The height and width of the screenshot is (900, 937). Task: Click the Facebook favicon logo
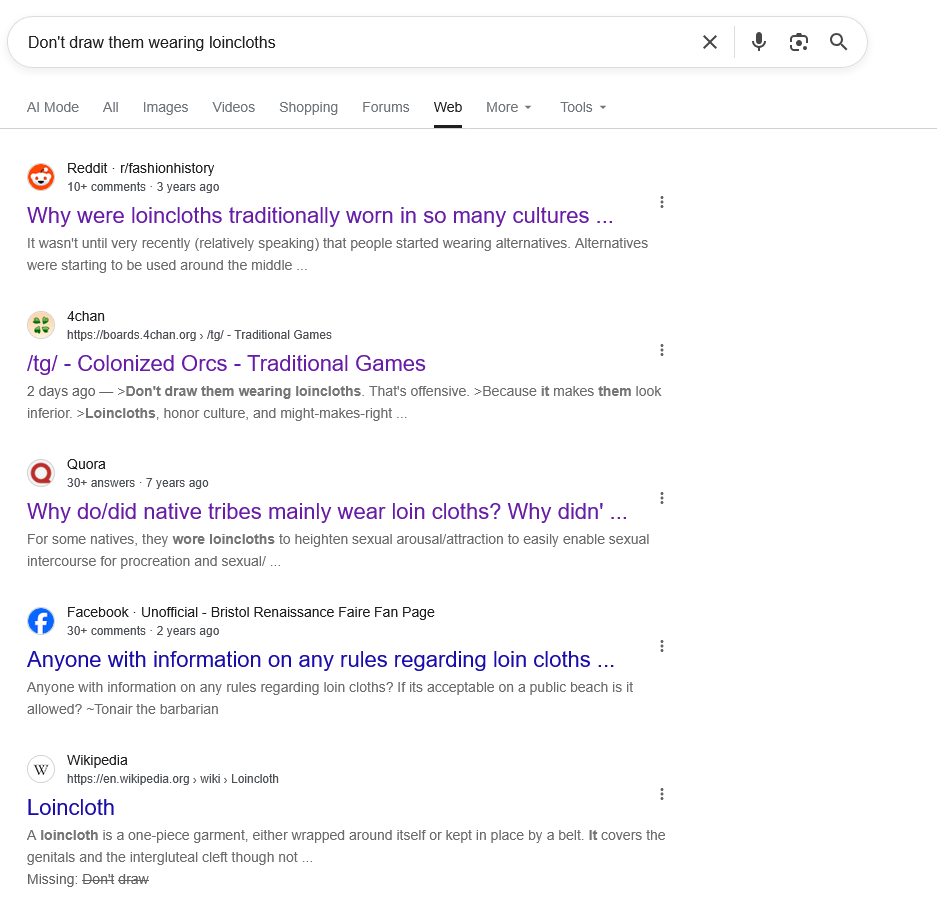41,621
